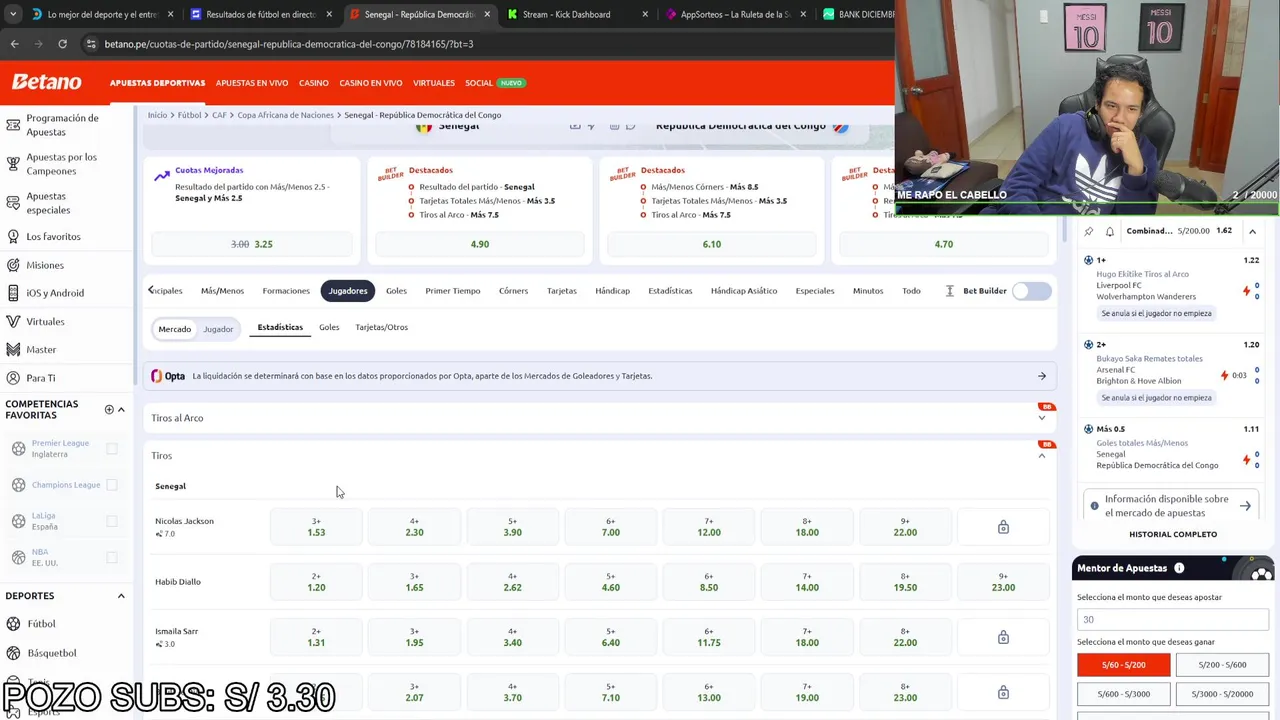Image resolution: width=1280 pixels, height=720 pixels.
Task: Close the Senegal - República Democrática browser tab
Action: (487, 15)
